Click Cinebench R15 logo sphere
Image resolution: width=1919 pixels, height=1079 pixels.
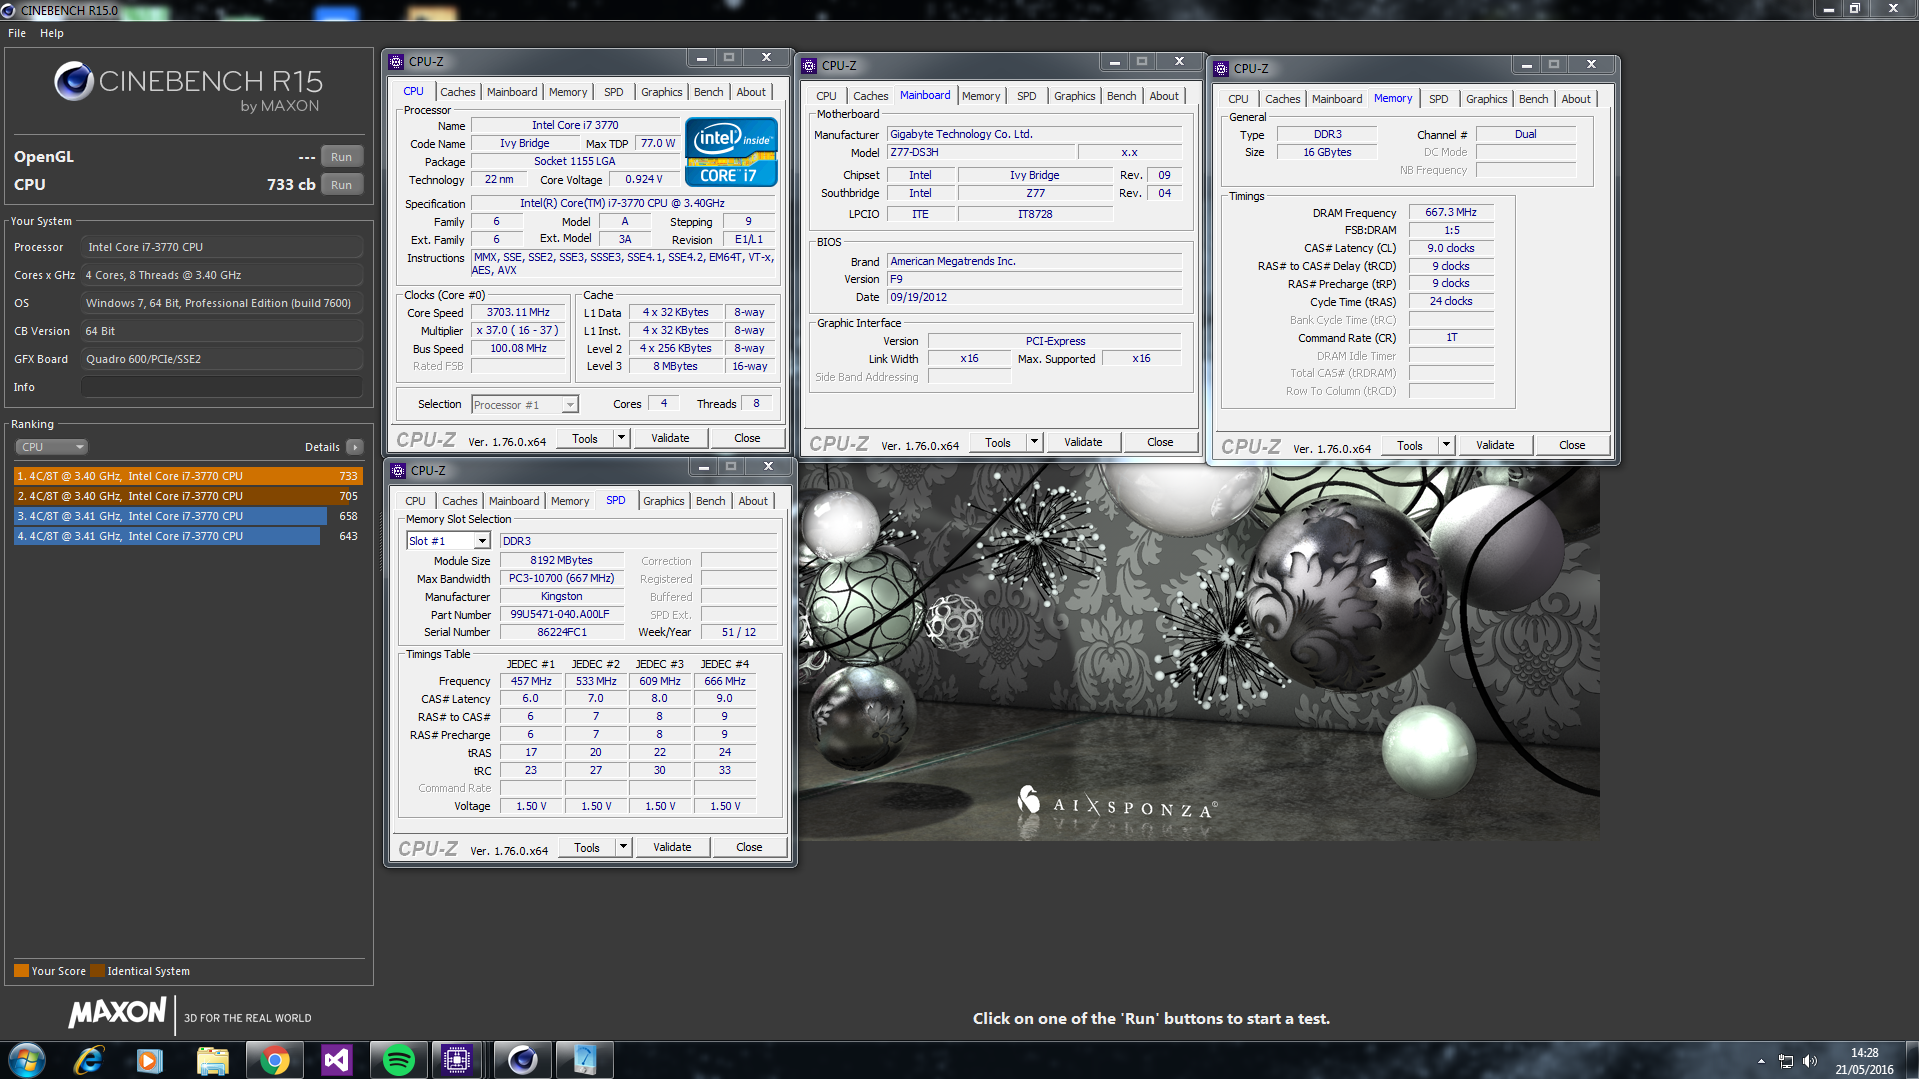[73, 81]
